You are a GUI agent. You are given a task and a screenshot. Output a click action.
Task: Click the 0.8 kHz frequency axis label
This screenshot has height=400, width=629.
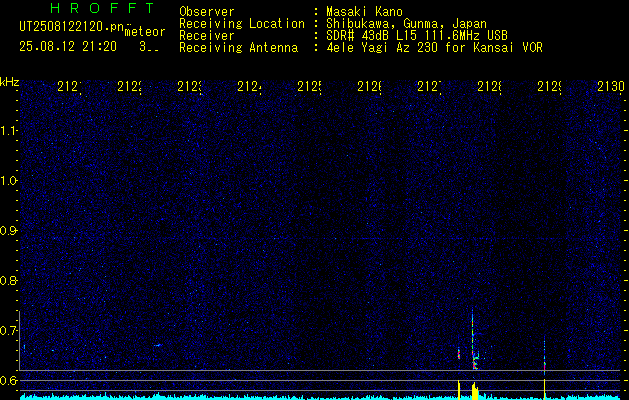8,280
